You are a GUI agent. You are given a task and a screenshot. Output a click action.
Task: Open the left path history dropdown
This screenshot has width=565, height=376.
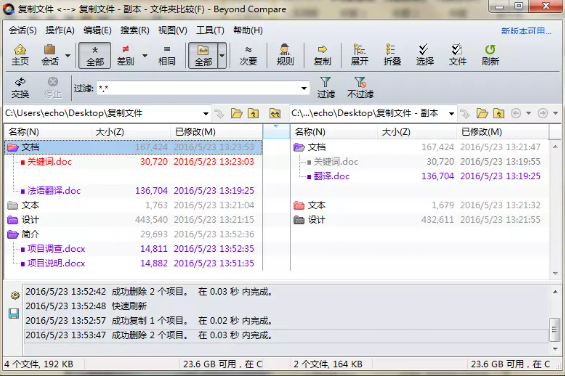206,114
